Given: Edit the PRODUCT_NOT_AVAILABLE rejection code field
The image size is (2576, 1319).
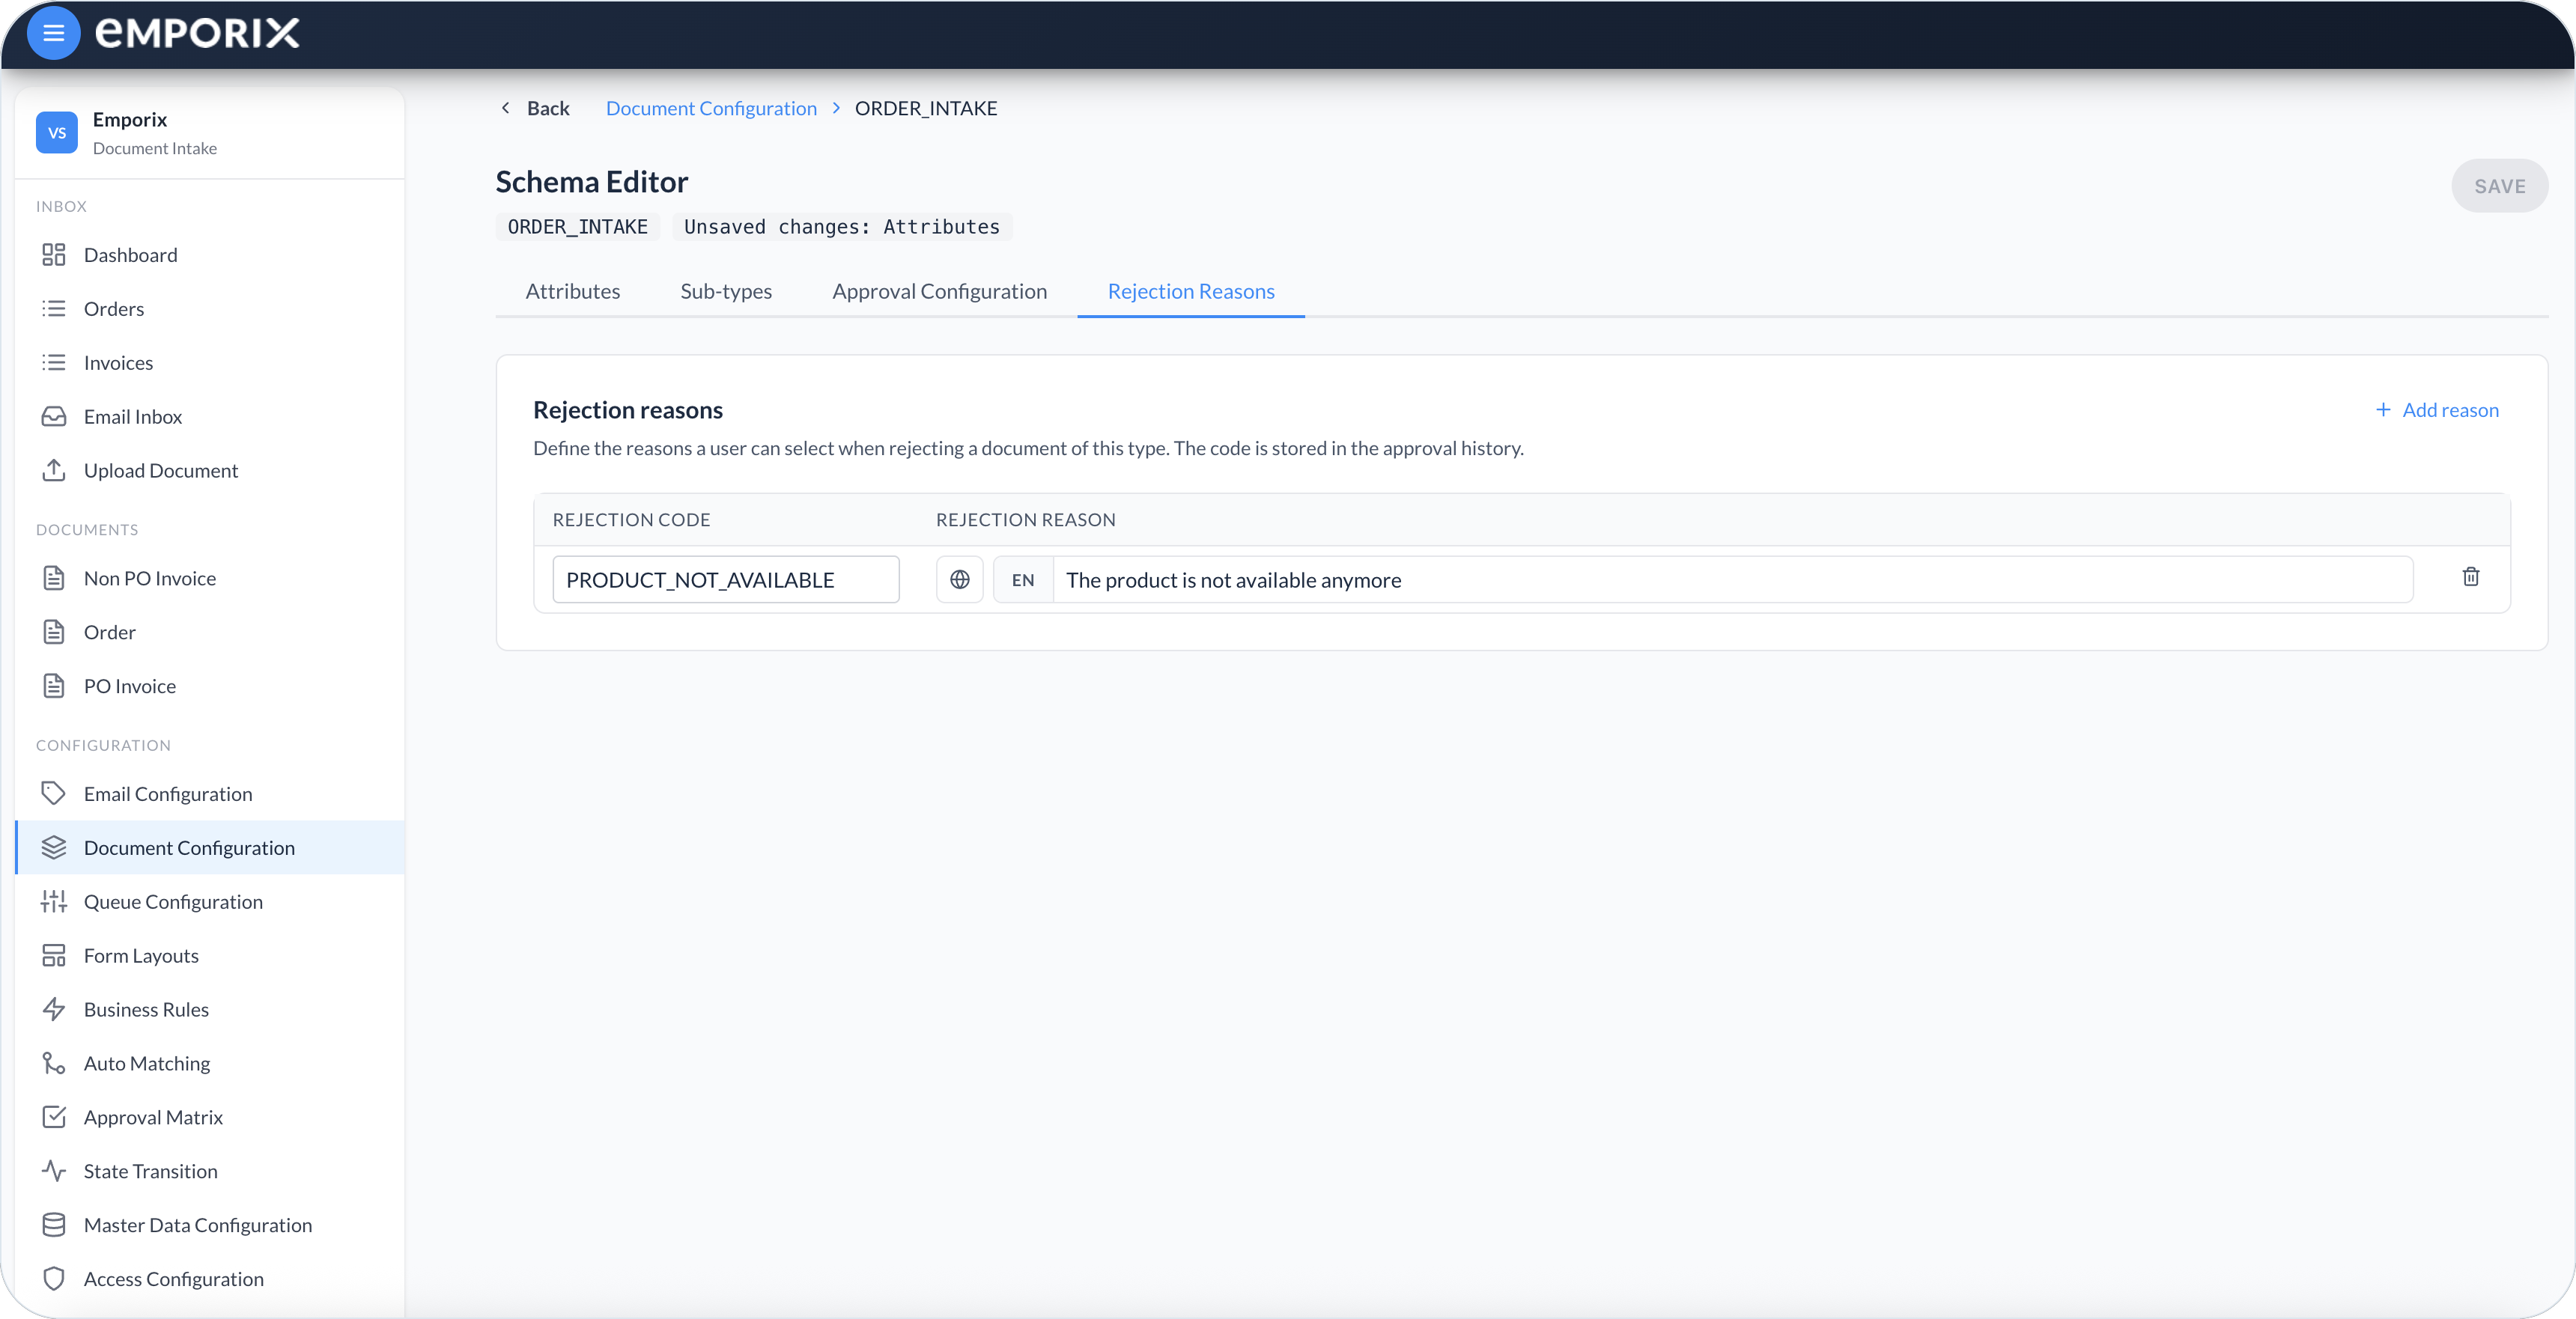Looking at the screenshot, I should click(x=726, y=580).
